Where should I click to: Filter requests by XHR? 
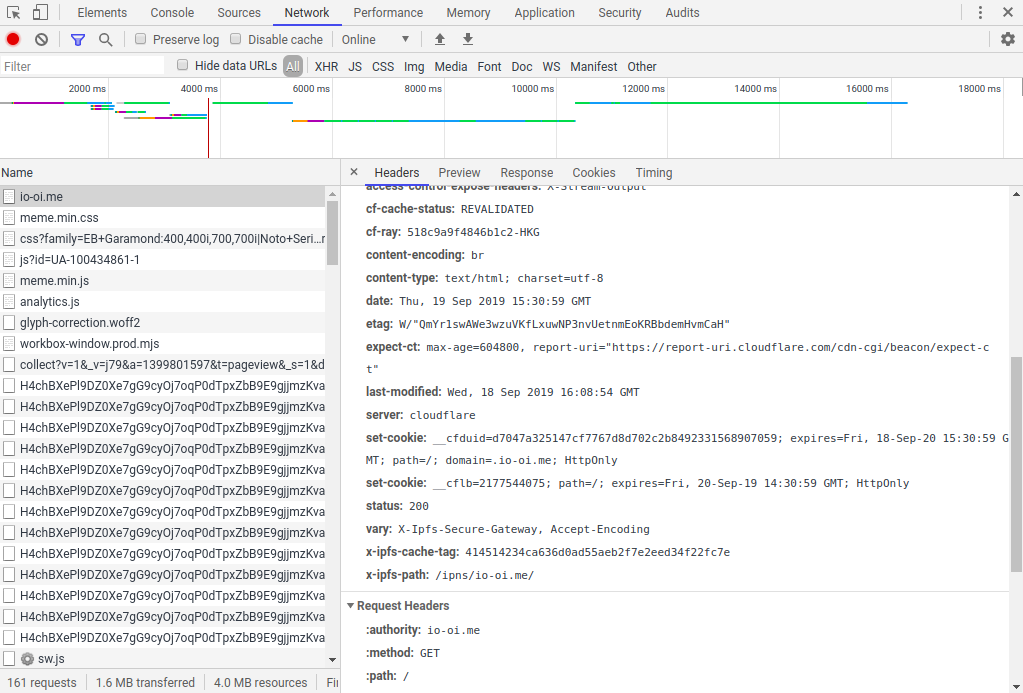tap(326, 67)
